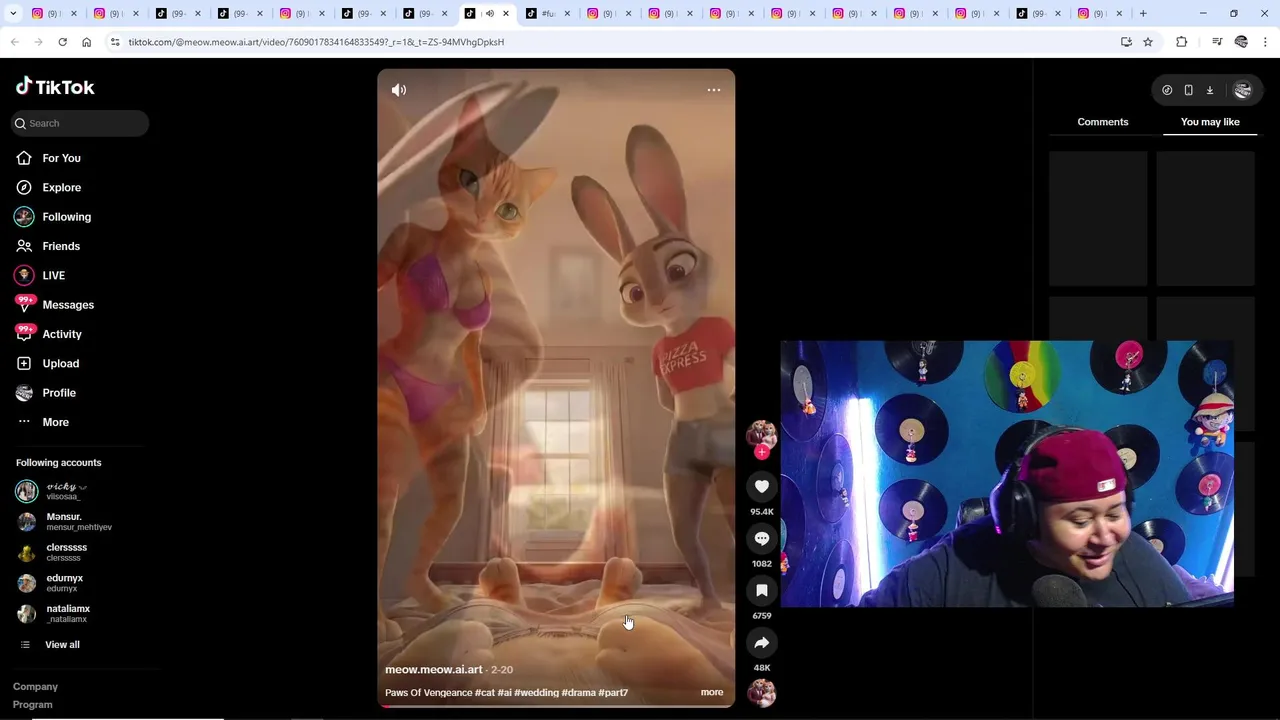Open following account edurnyx
Viewport: 1280px width, 720px height.
point(65,583)
